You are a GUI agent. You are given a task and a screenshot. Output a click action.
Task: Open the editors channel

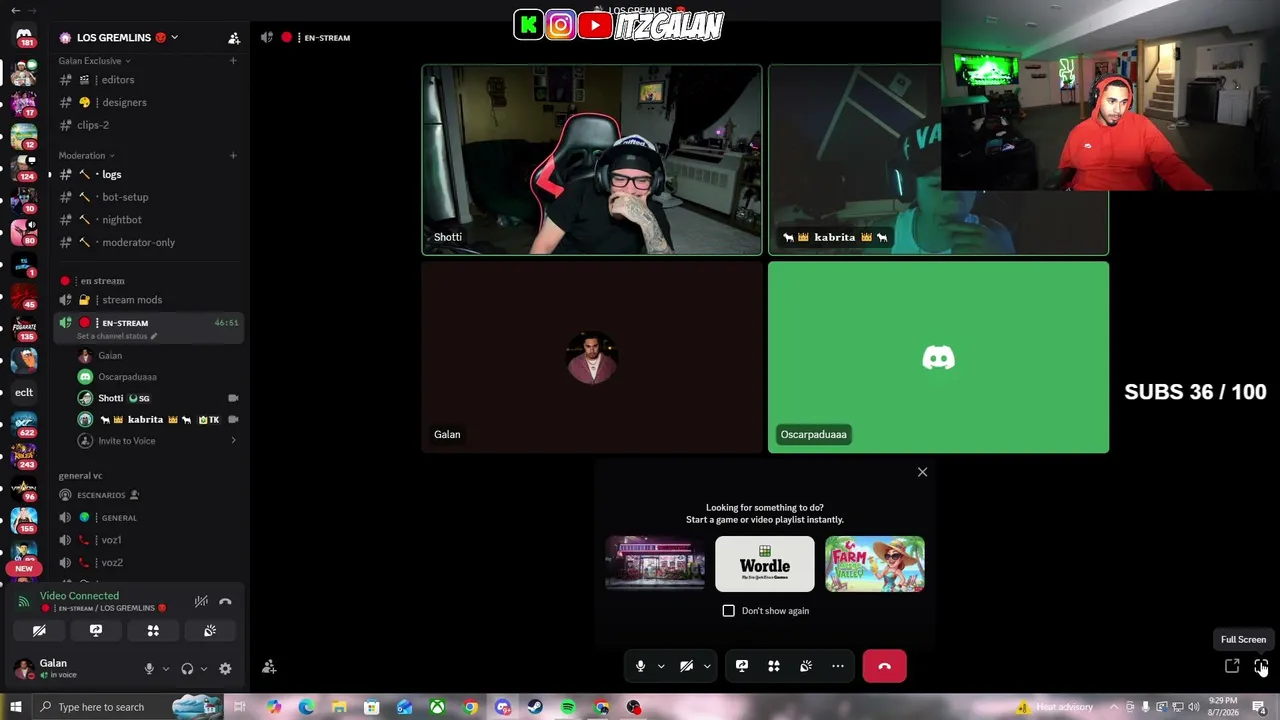coord(148,80)
